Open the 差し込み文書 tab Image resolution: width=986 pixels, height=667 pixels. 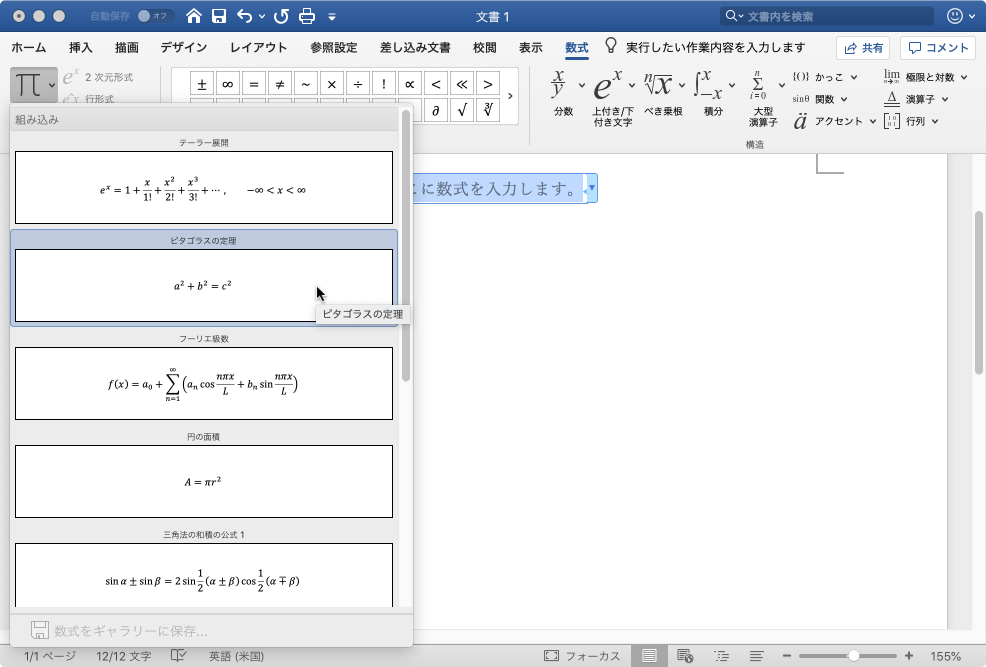(415, 48)
